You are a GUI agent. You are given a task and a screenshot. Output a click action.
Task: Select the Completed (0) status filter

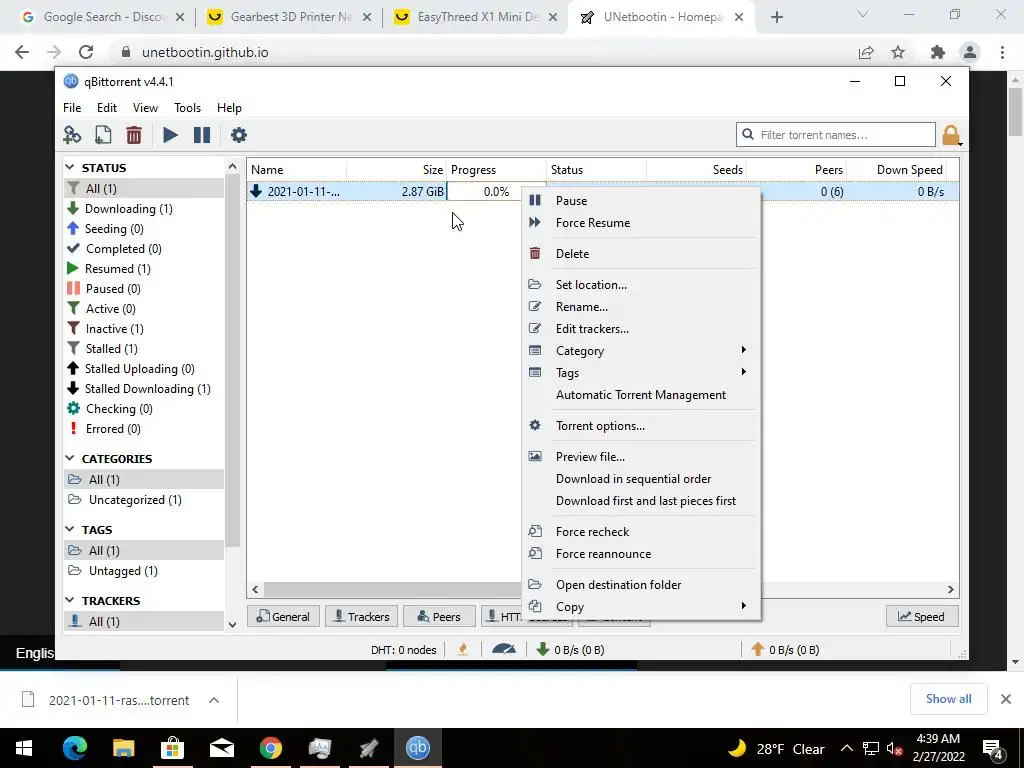click(x=123, y=249)
